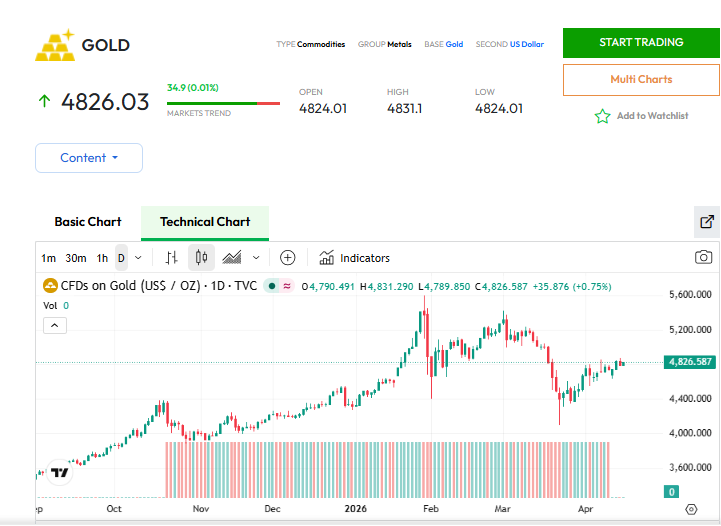Open chart settings gear at bottom right

[691, 509]
